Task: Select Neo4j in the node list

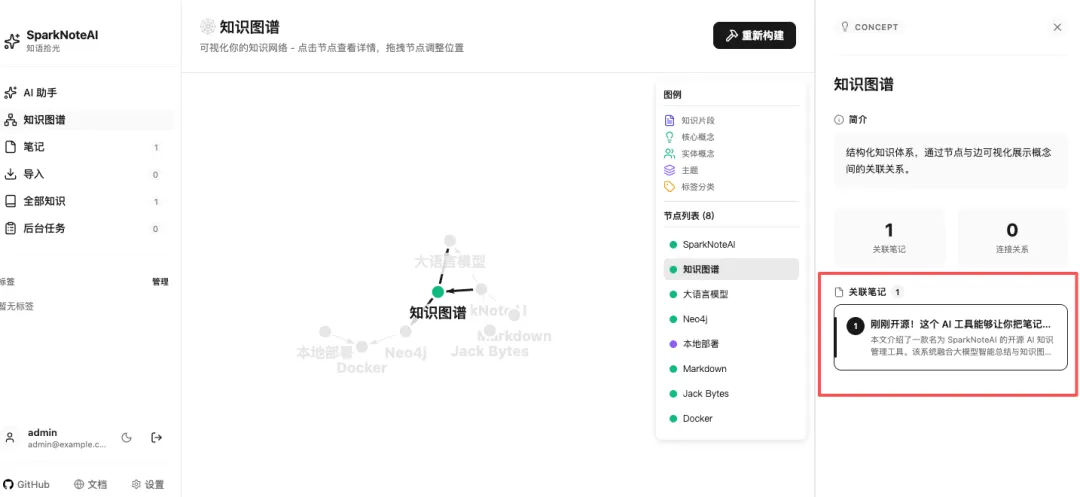Action: [731, 319]
